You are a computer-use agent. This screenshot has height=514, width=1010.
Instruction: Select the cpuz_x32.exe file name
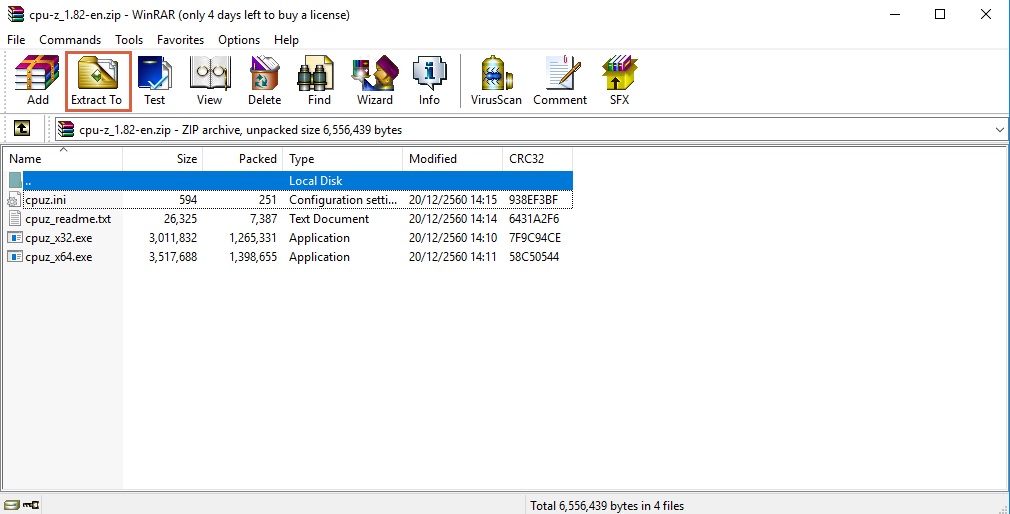[x=59, y=238]
